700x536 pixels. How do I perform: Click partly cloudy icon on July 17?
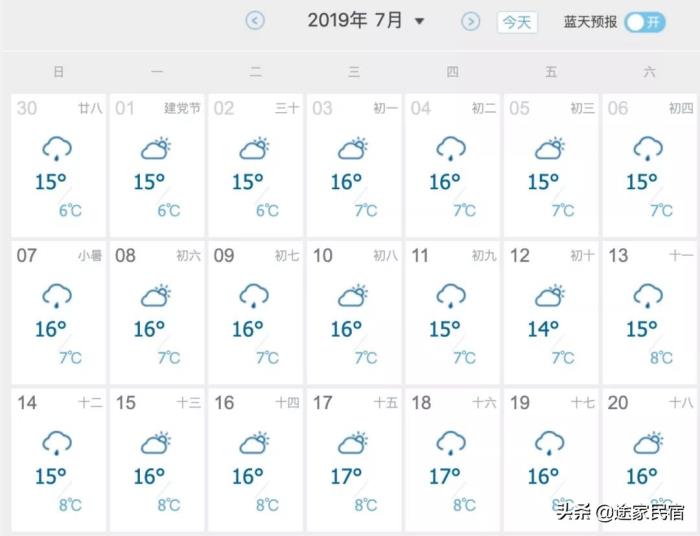352,443
